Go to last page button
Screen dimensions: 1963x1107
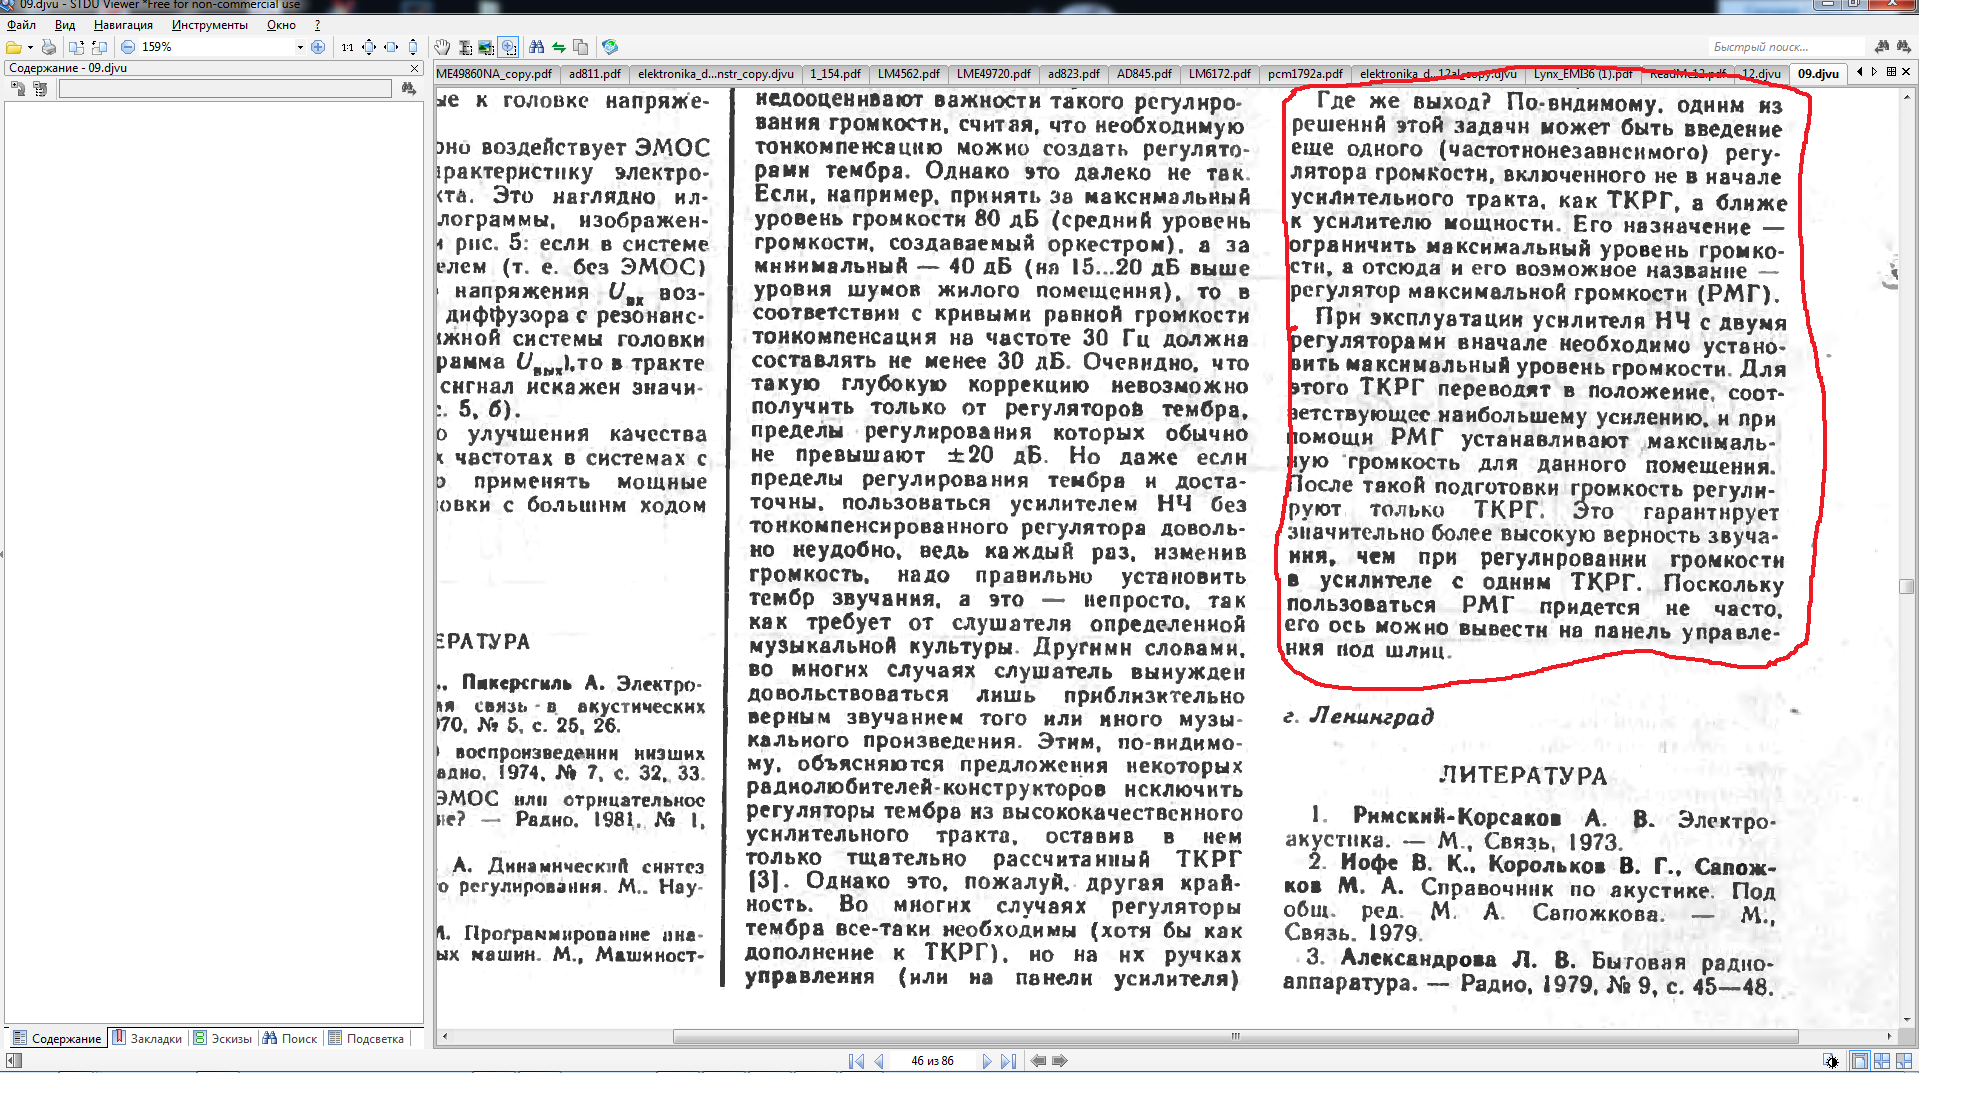coord(1008,1061)
